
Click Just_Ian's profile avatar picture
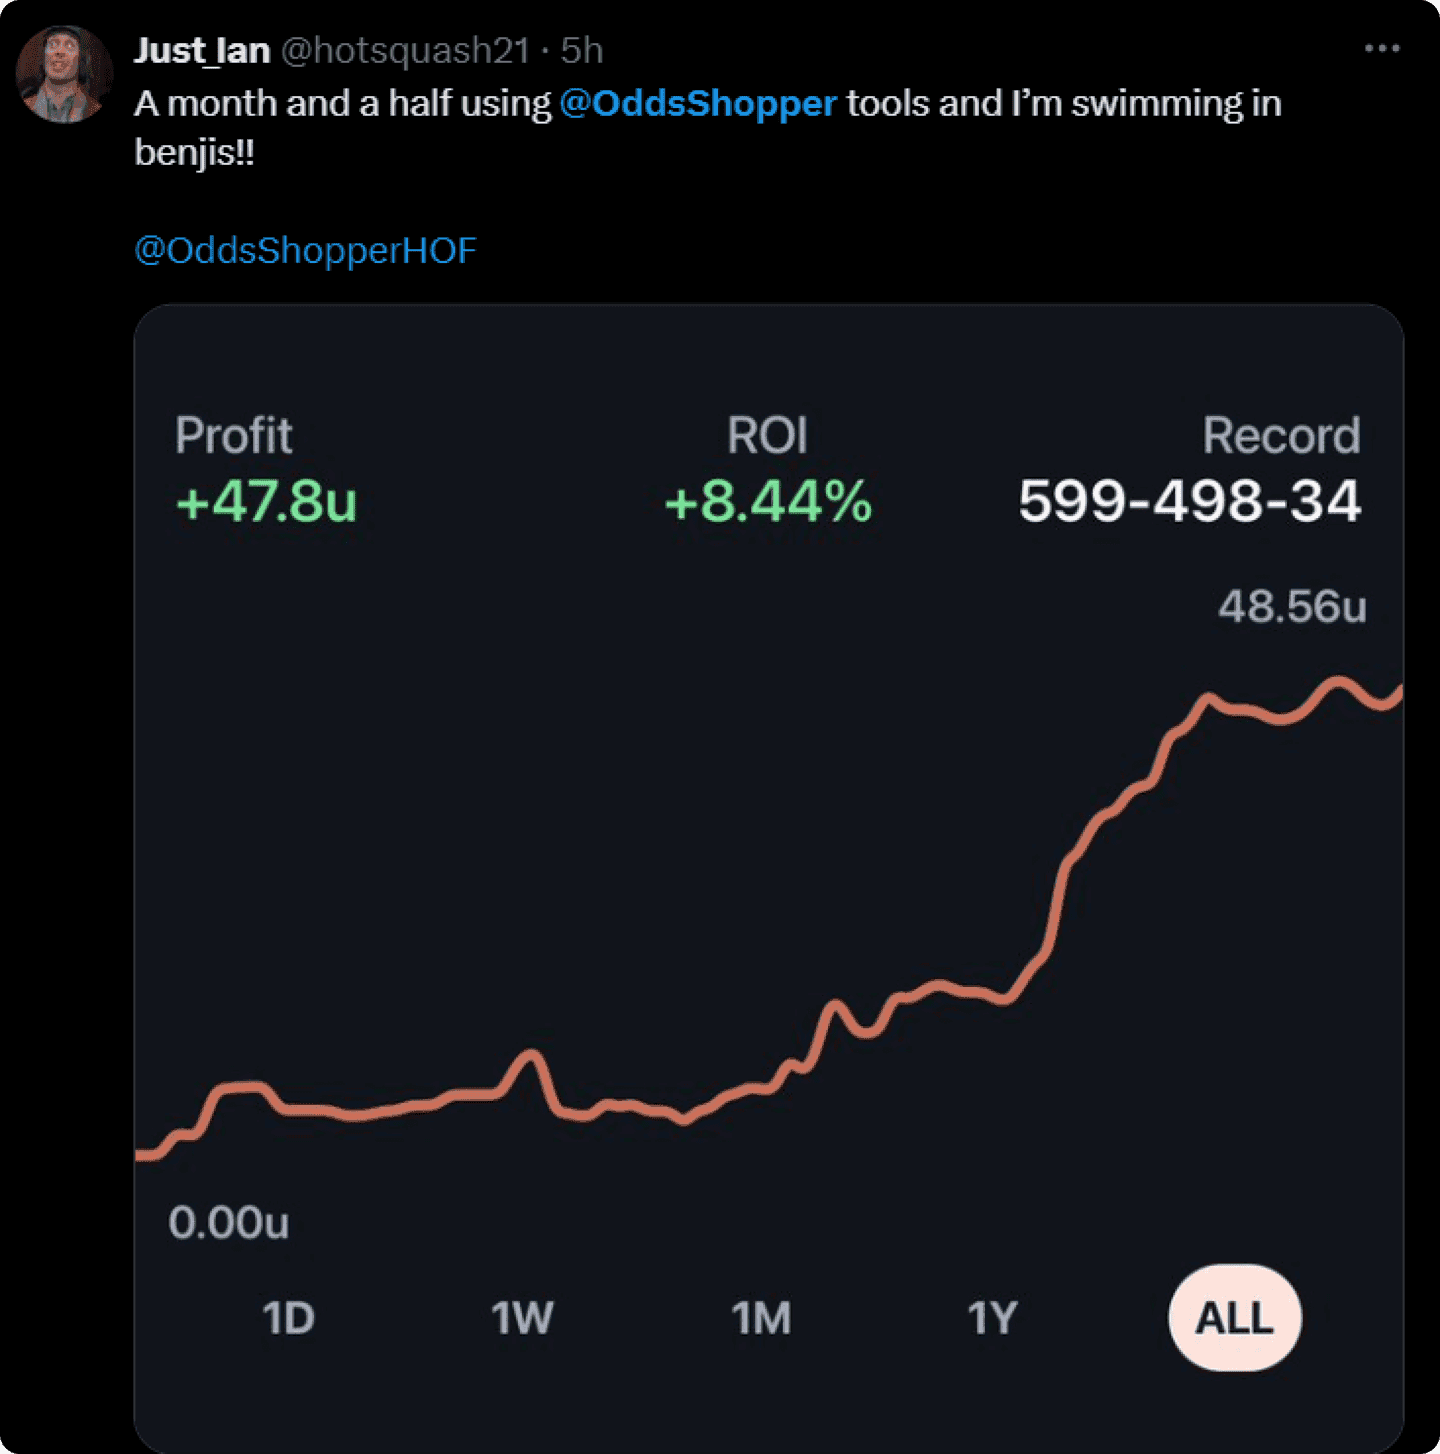click(x=64, y=76)
